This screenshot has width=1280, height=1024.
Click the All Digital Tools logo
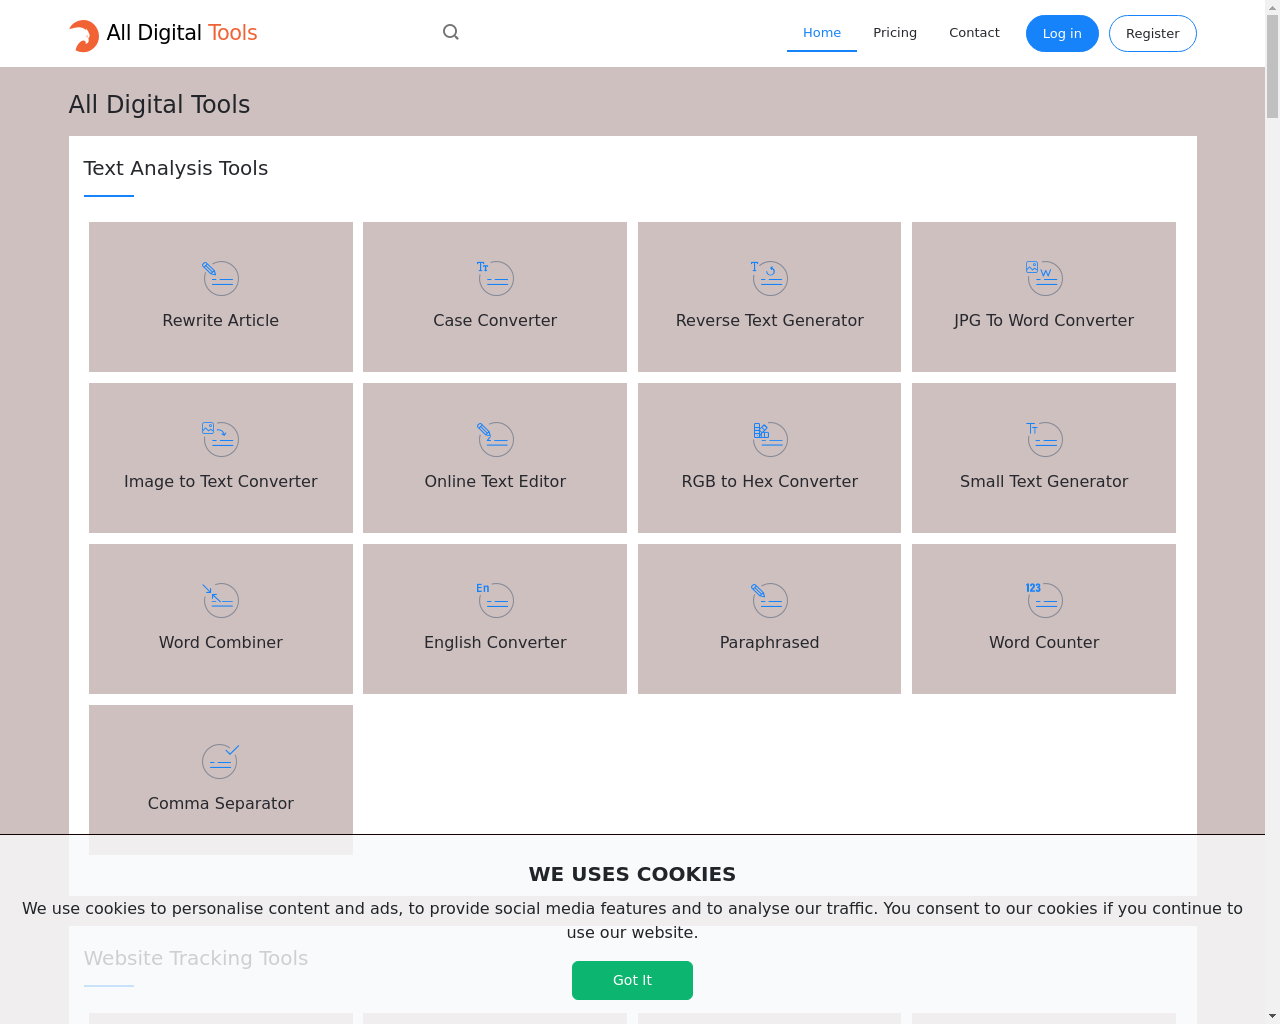(x=163, y=34)
